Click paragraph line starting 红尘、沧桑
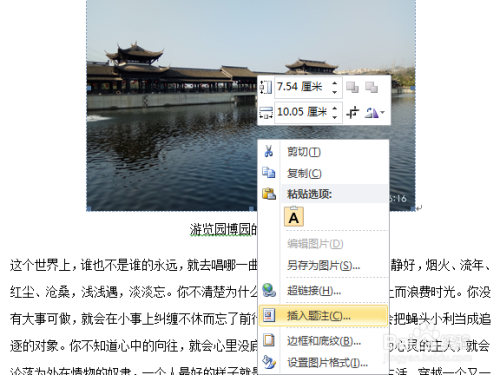This screenshot has height=375, width=500. pyautogui.click(x=134, y=292)
